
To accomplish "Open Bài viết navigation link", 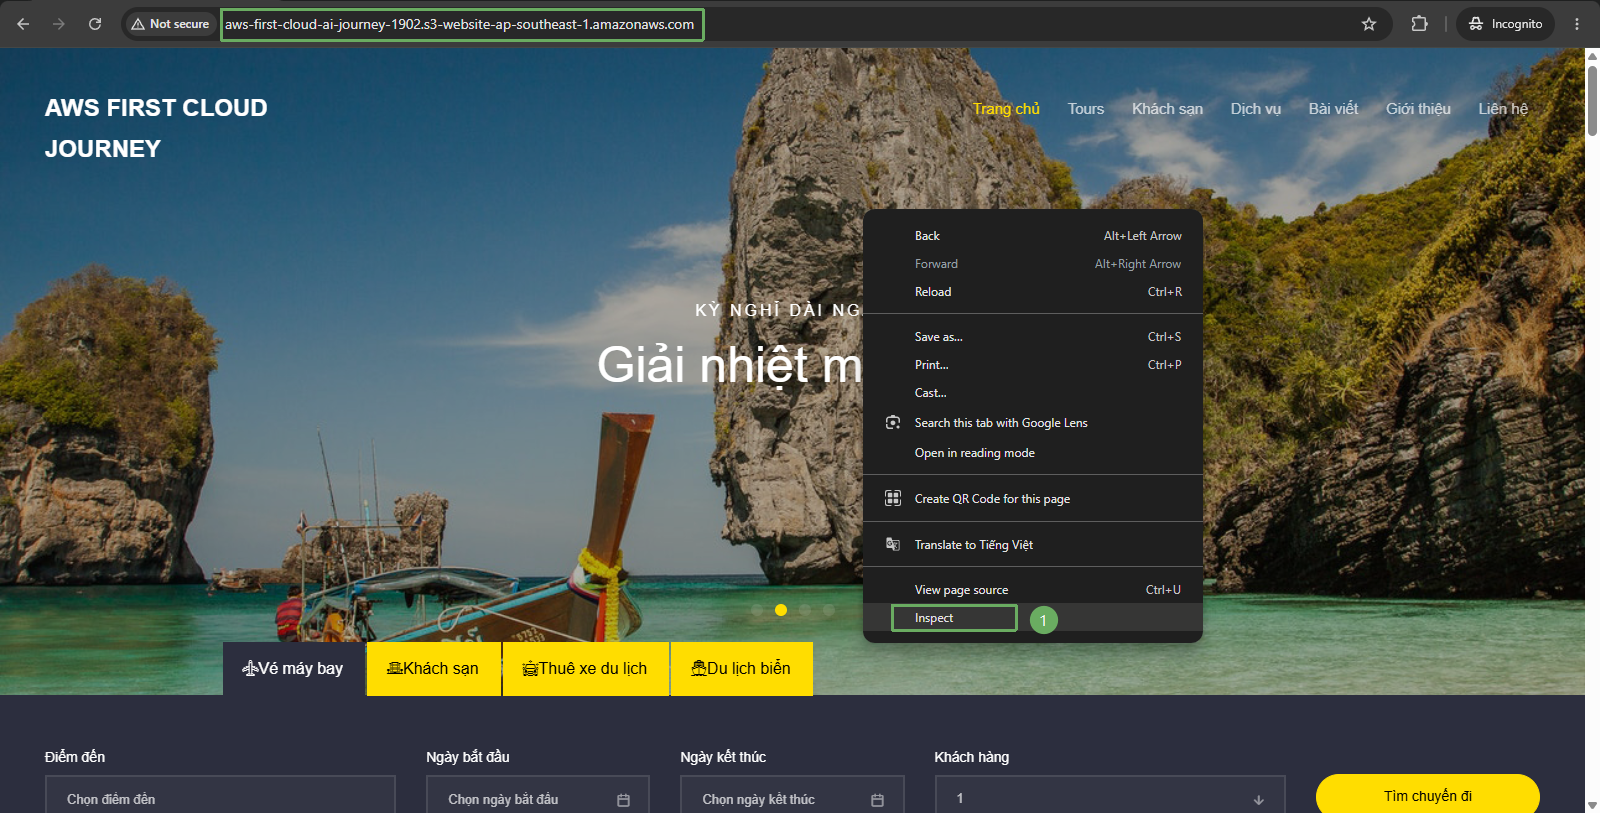I will point(1333,108).
